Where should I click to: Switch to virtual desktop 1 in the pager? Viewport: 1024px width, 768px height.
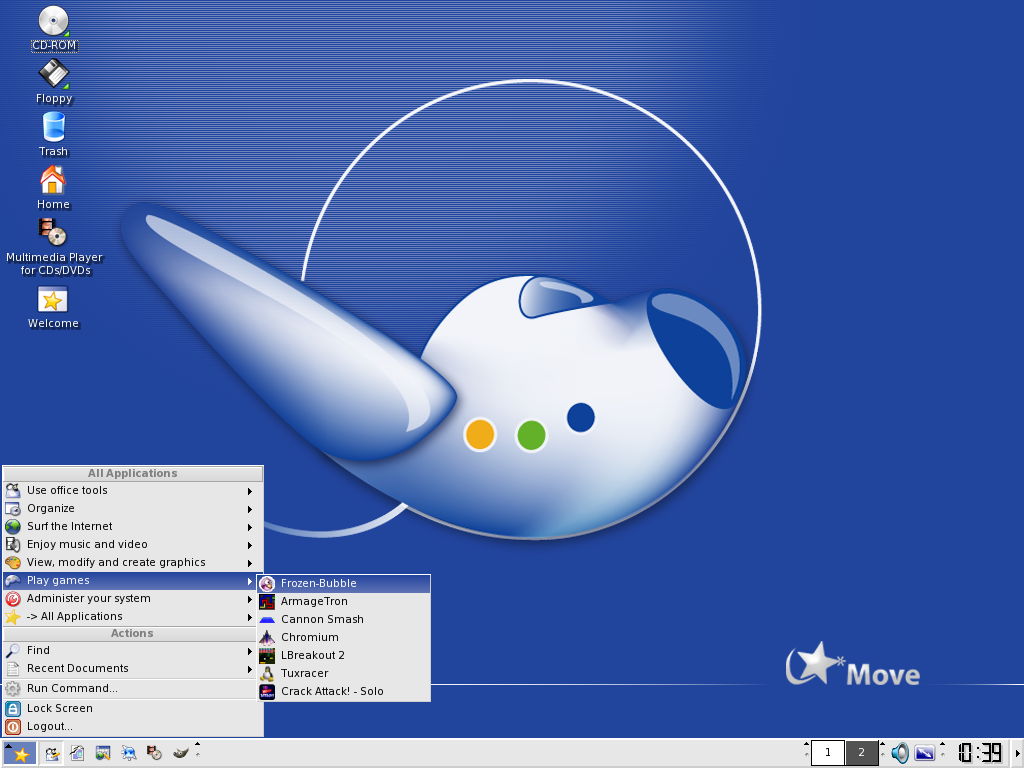tap(827, 753)
